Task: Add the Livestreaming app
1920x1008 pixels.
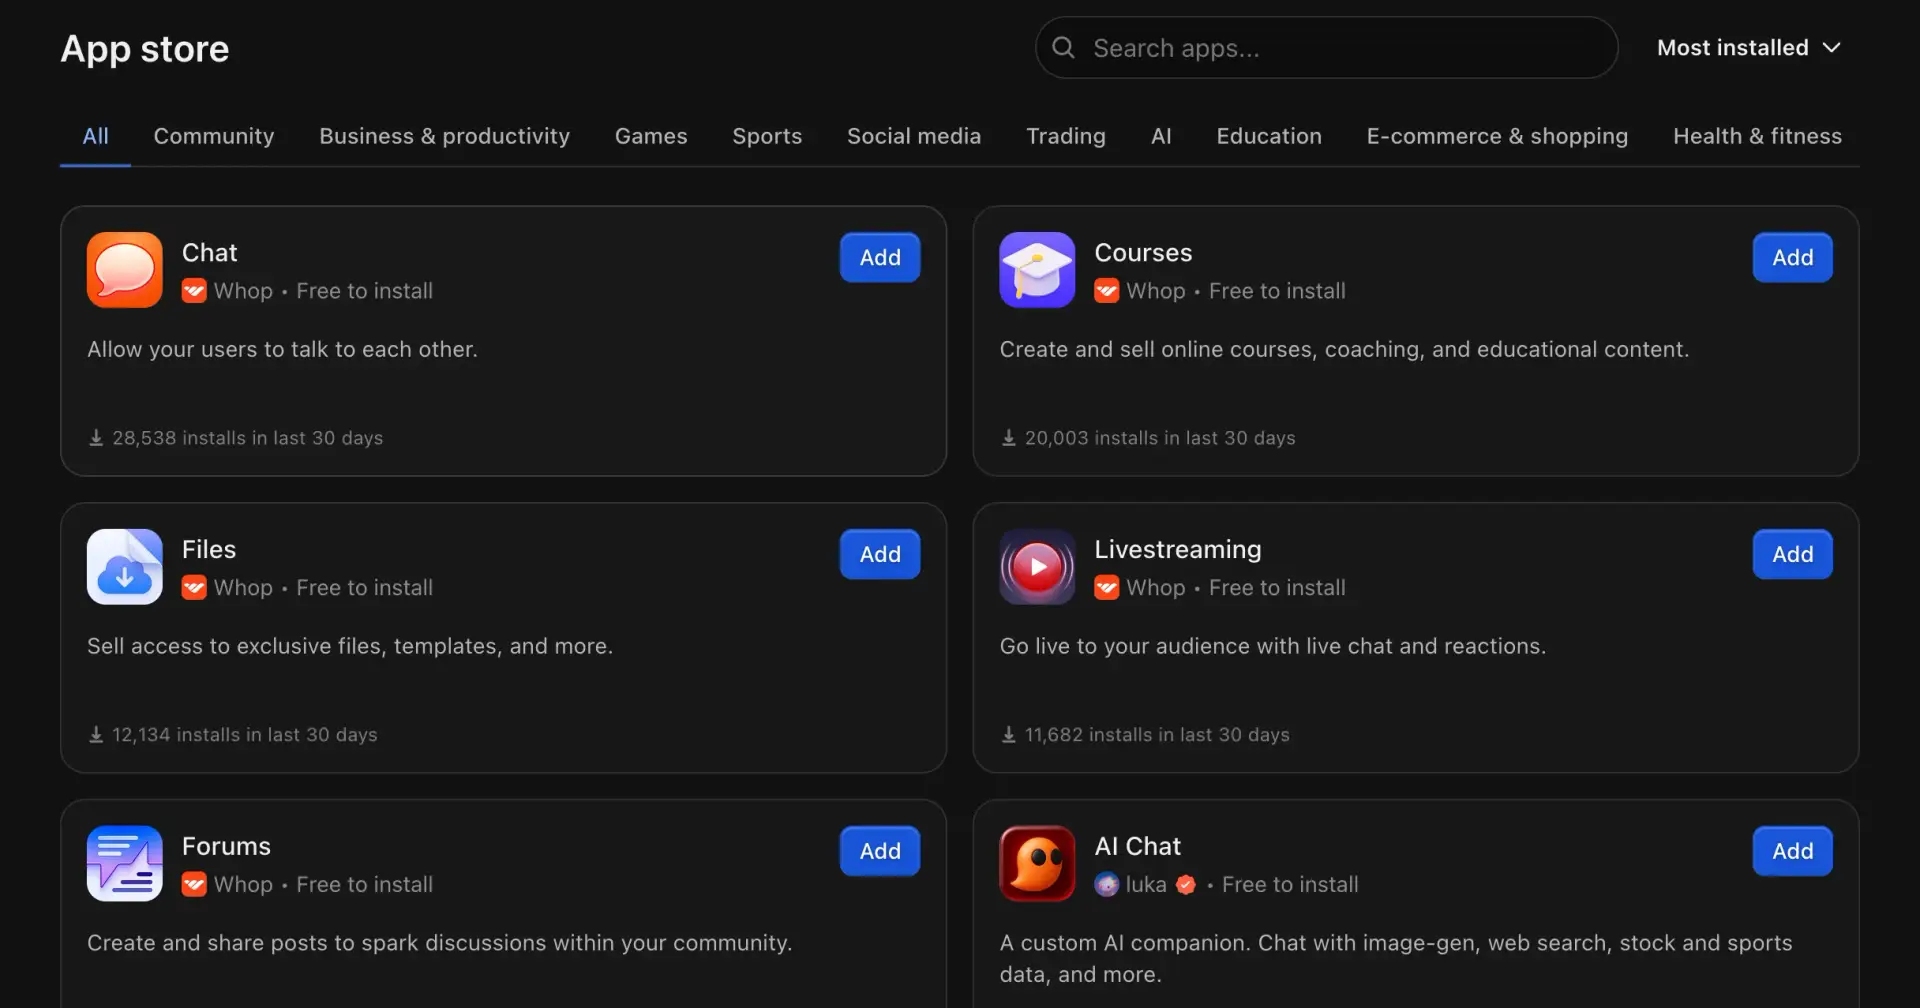Action: [x=1792, y=554]
